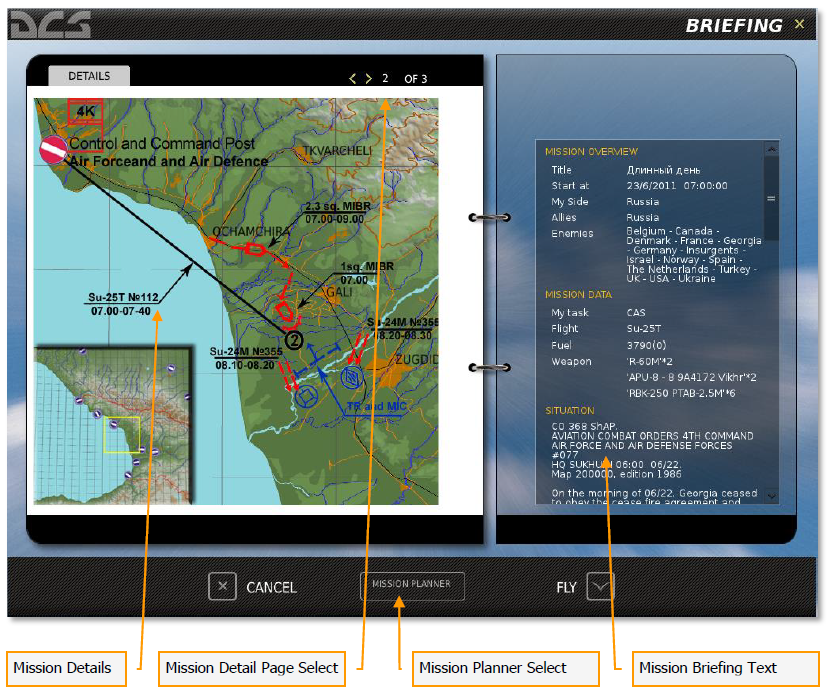Open the MISSION PLANNER

coord(412,586)
